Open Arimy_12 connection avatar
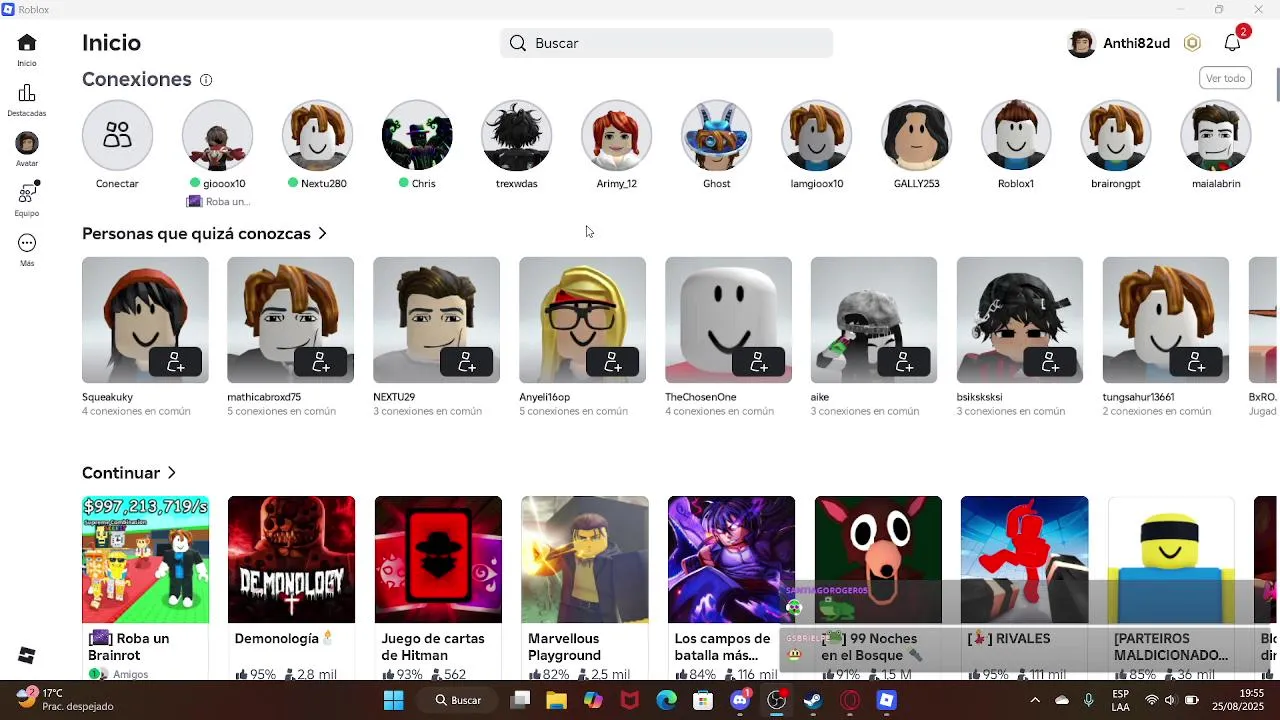The width and height of the screenshot is (1280, 720). click(x=617, y=135)
